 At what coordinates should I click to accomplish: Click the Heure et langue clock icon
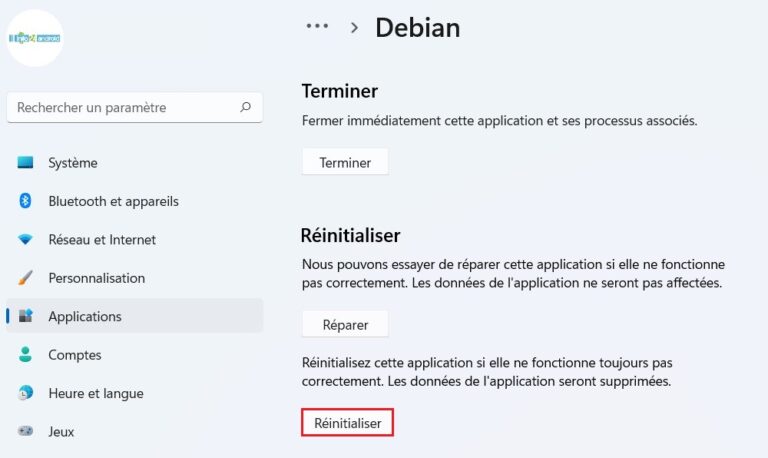coord(26,393)
